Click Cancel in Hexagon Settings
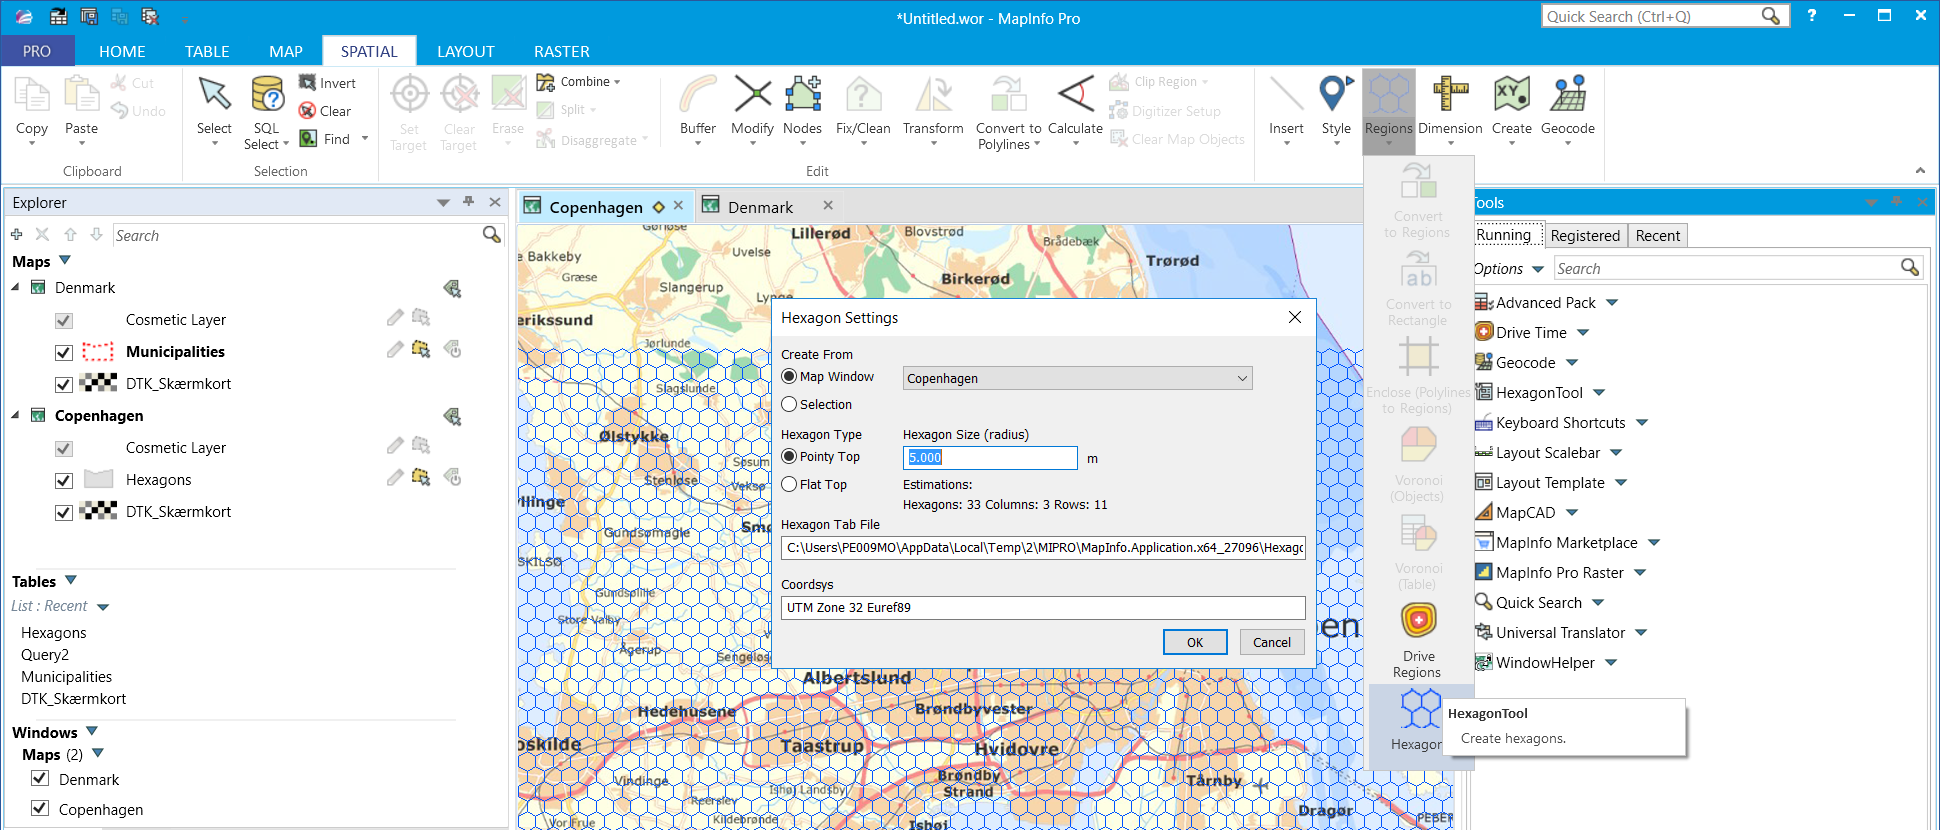The image size is (1940, 830). tap(1272, 642)
